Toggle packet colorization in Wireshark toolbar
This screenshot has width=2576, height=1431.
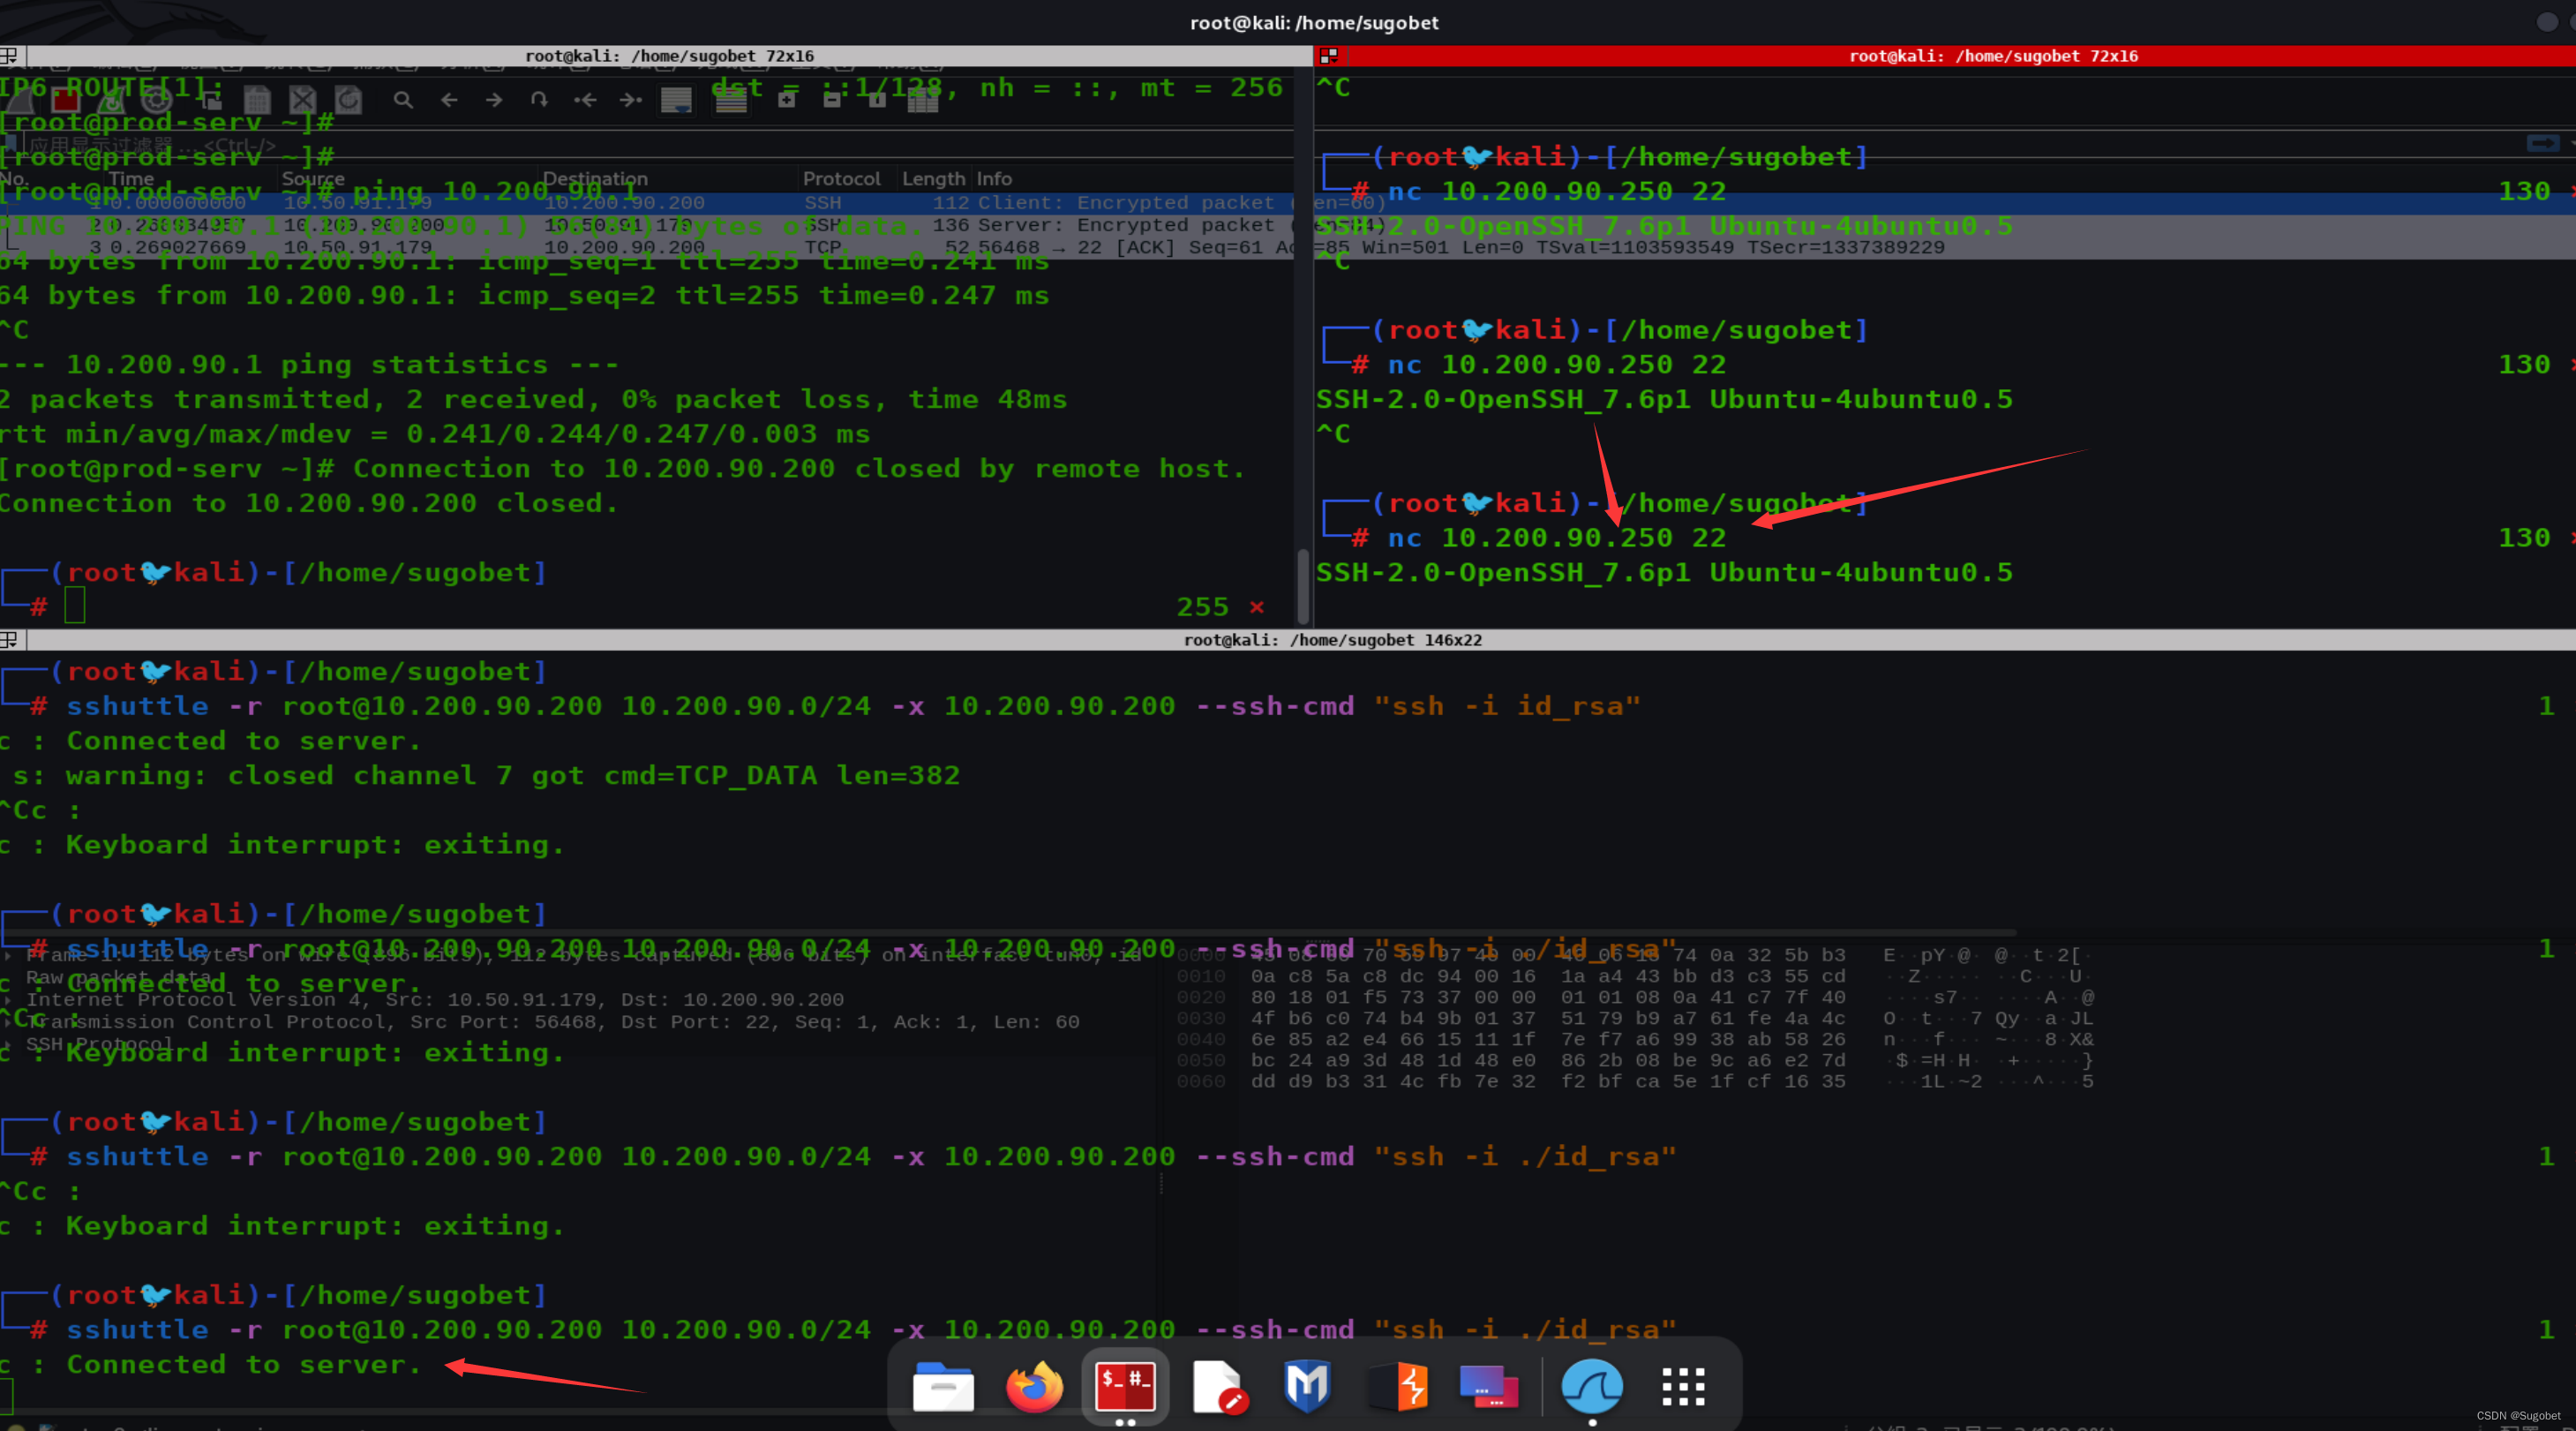(x=731, y=100)
